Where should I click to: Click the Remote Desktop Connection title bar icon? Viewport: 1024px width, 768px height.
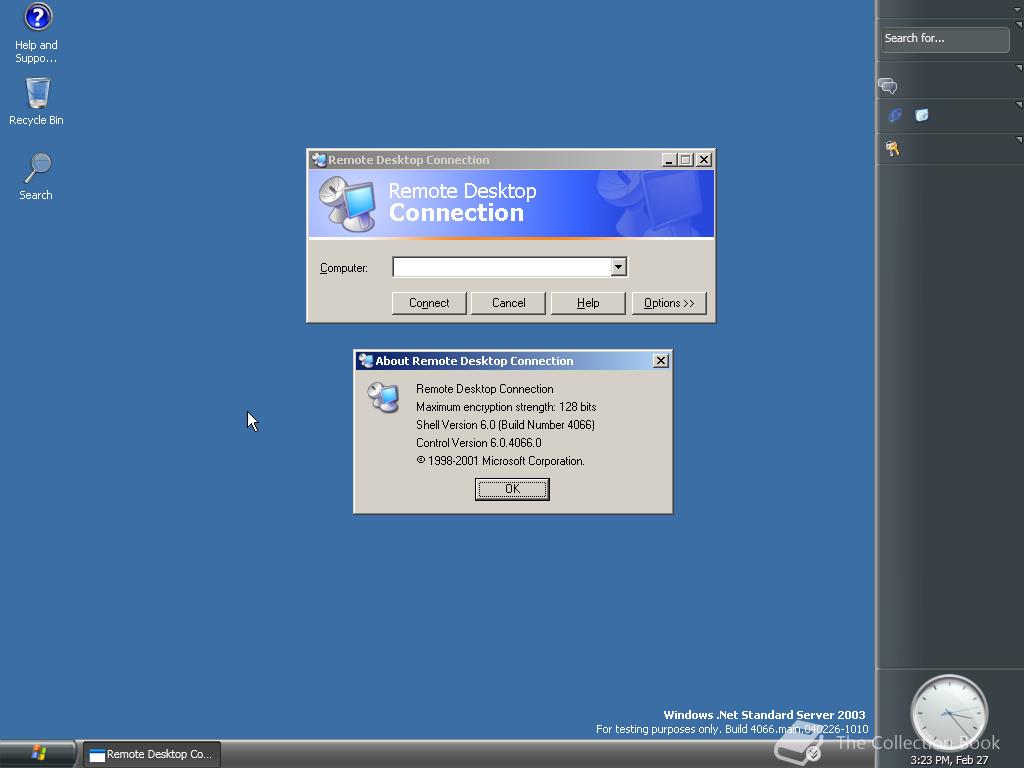(x=319, y=160)
